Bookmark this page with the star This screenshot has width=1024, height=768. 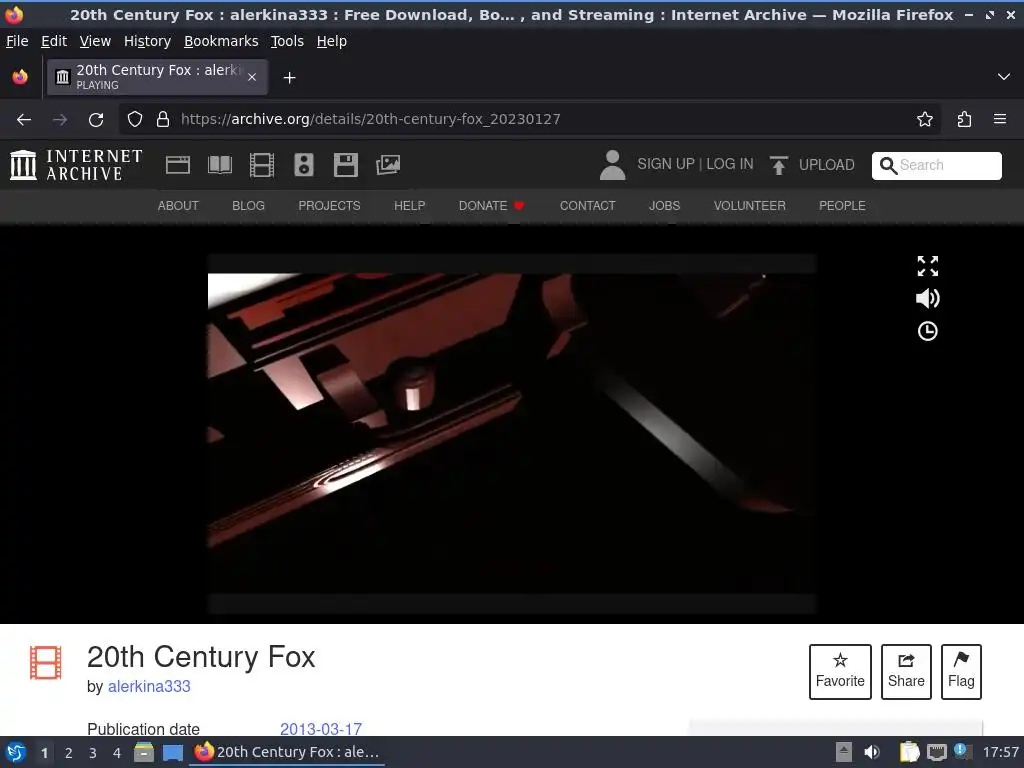coord(925,120)
